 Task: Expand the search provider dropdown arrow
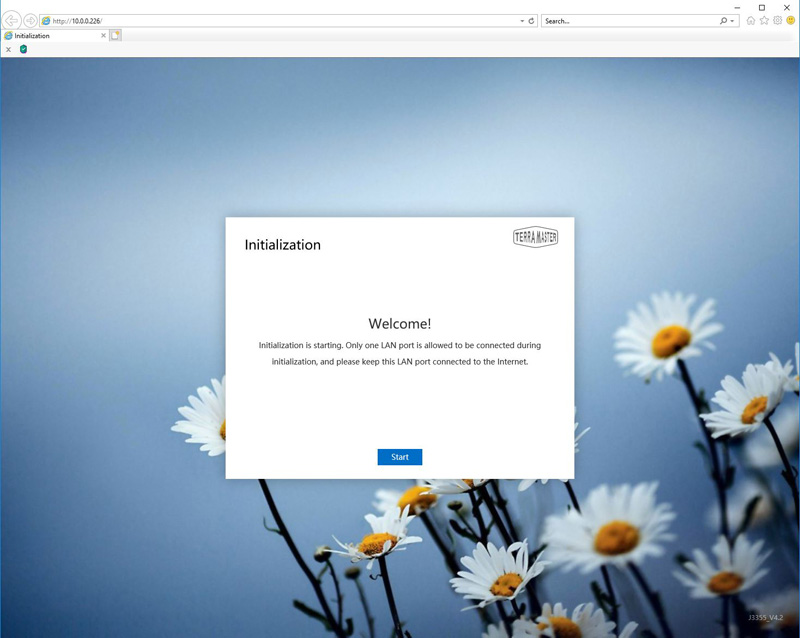732,21
